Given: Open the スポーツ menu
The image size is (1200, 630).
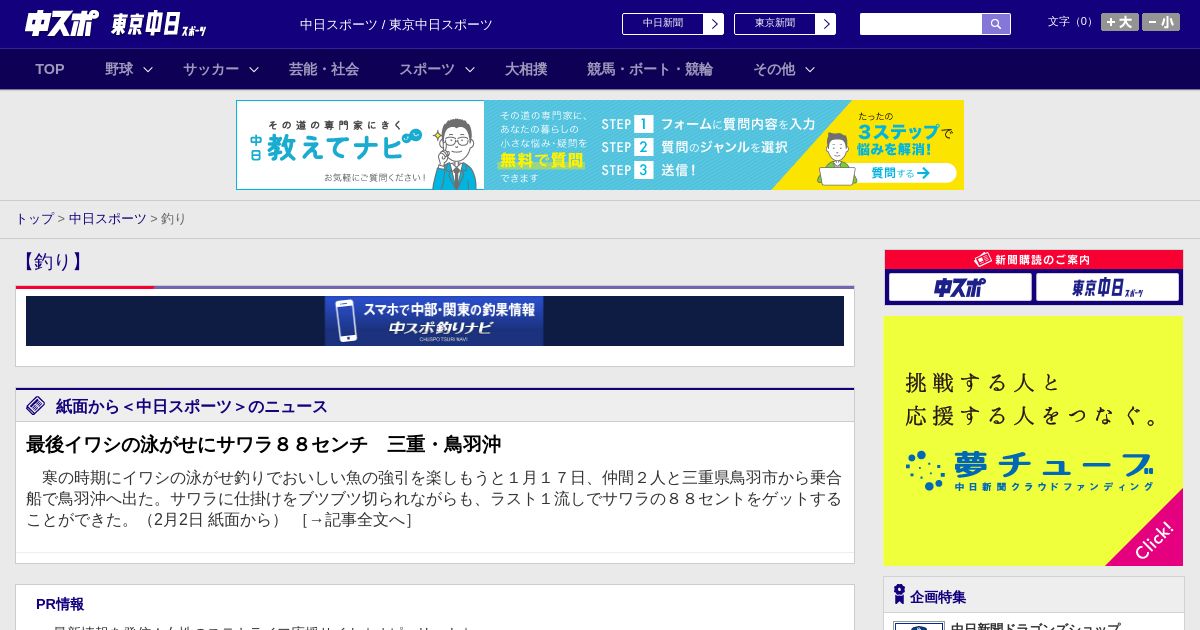Looking at the screenshot, I should pyautogui.click(x=427, y=69).
